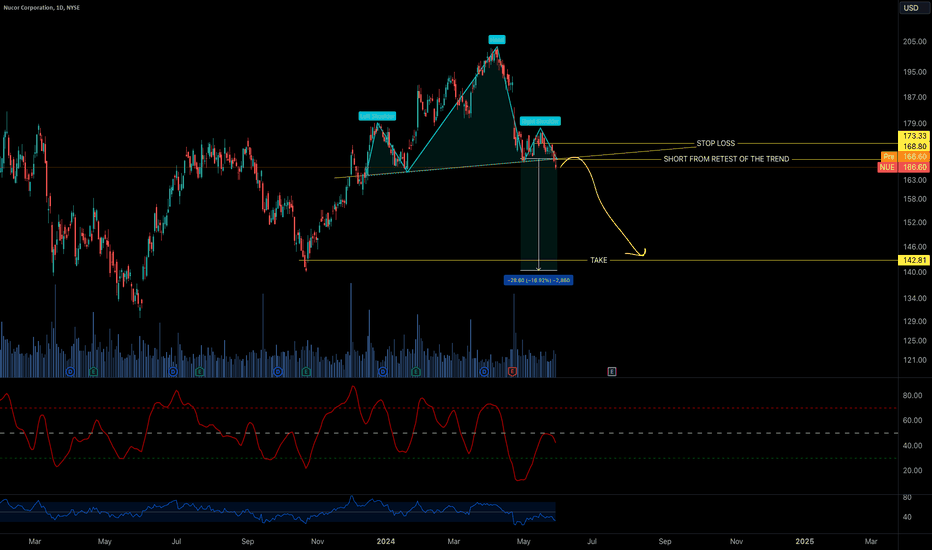Click the TAKE line label

tap(599, 260)
